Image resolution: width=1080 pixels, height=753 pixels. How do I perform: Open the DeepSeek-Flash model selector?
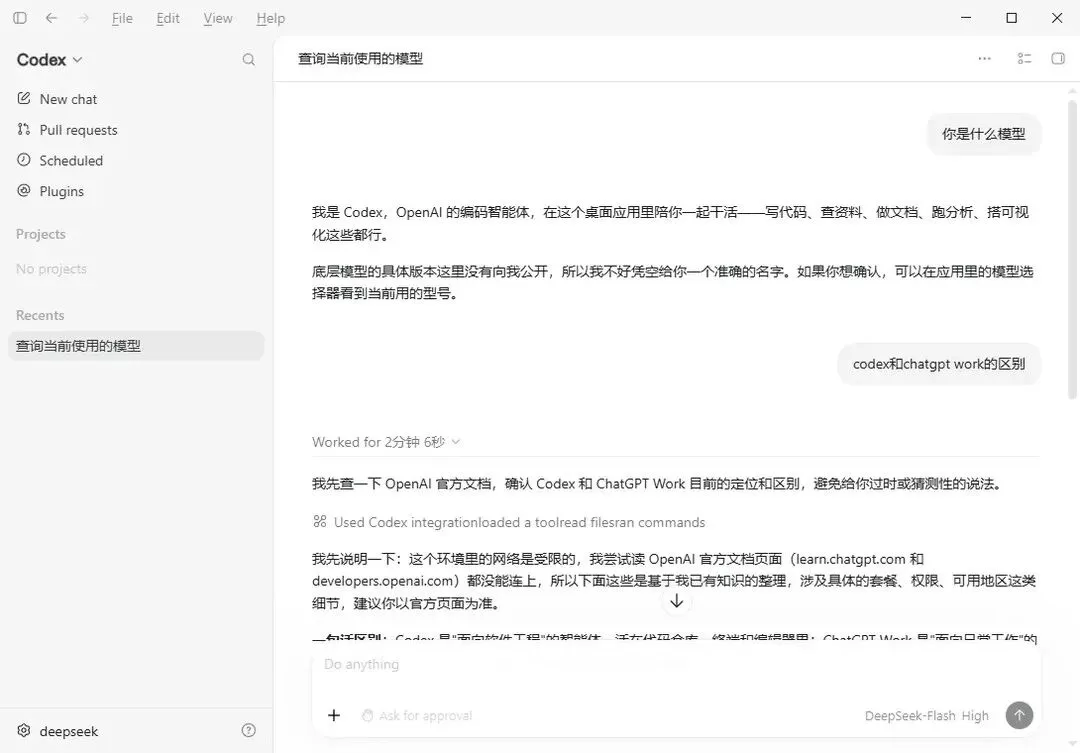click(x=909, y=716)
